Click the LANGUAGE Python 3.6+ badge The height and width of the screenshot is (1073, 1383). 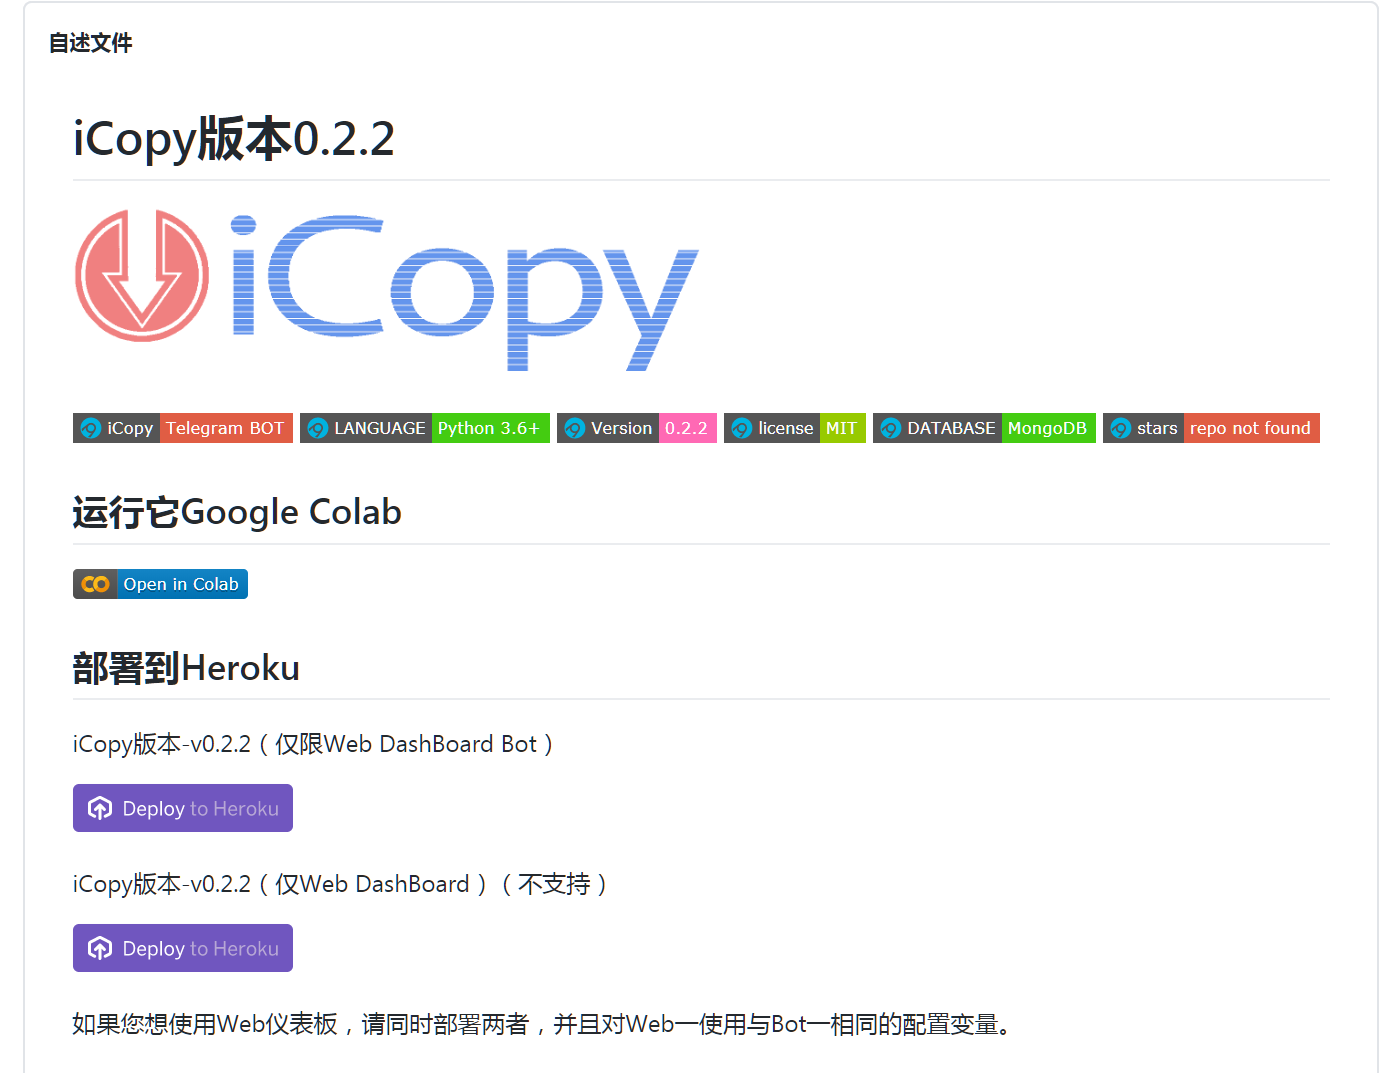425,428
